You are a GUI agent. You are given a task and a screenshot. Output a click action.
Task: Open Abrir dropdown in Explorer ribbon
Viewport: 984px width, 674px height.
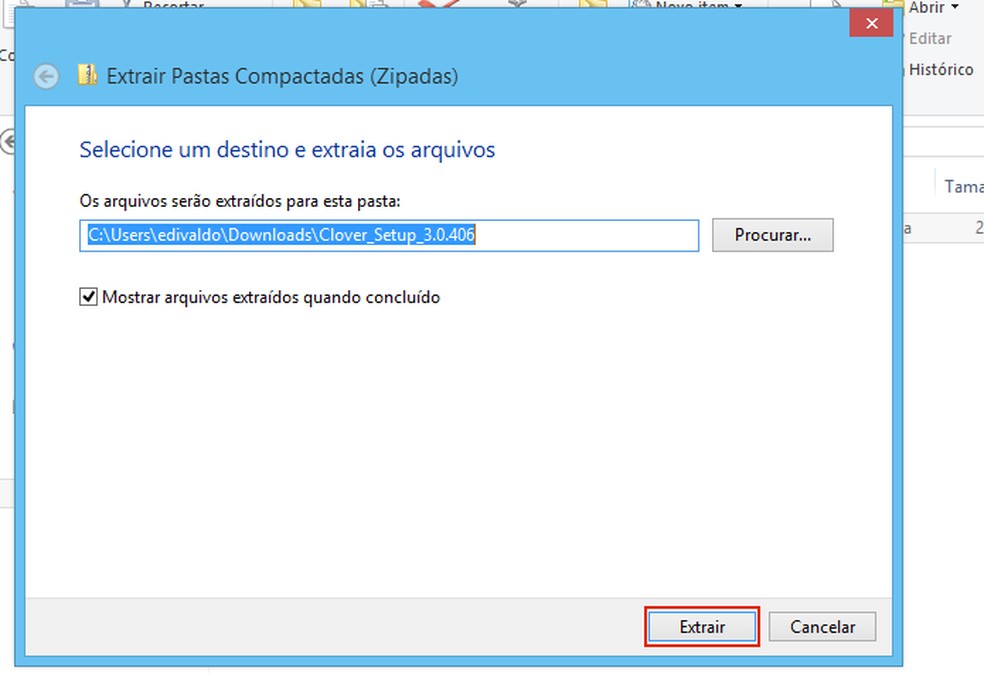point(934,8)
